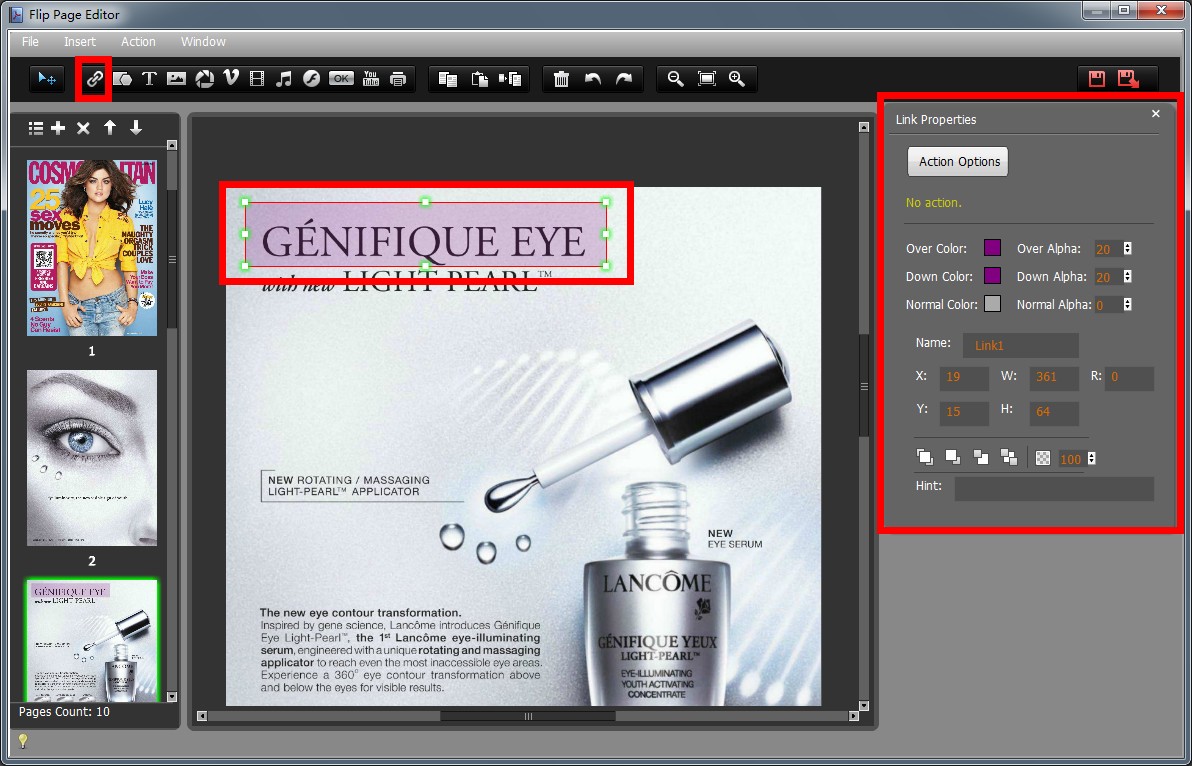Insert a movie with the film icon
1192x766 pixels.
tap(257, 79)
